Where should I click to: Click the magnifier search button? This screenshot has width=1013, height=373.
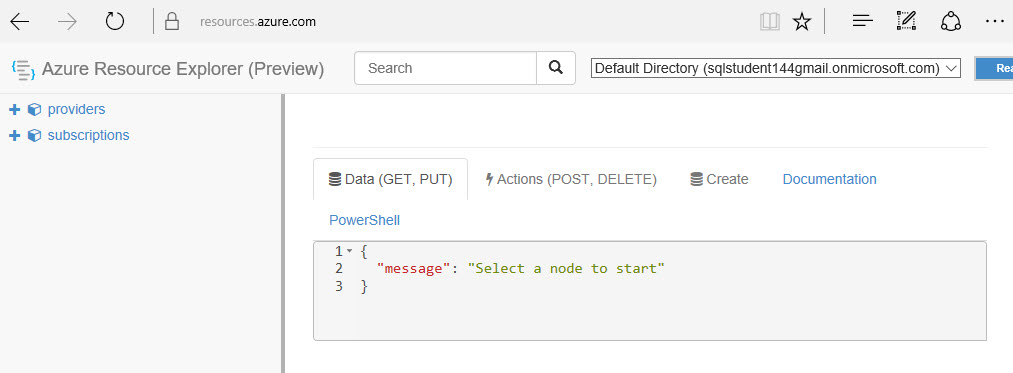coord(556,68)
